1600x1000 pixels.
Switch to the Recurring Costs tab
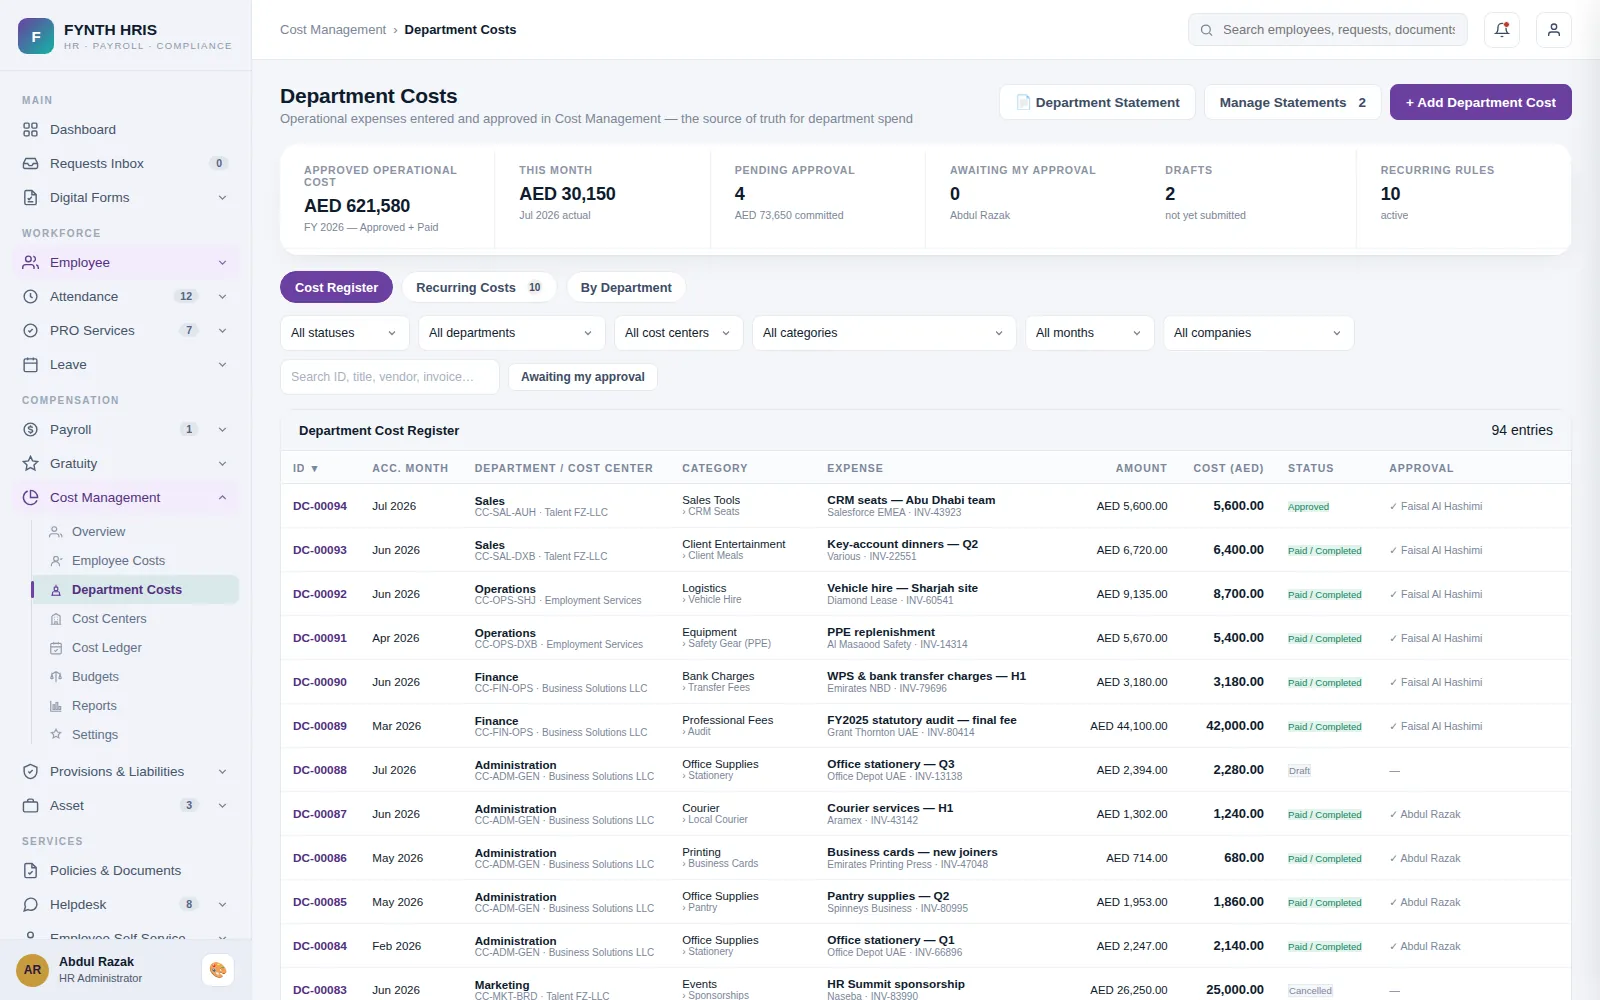click(478, 288)
